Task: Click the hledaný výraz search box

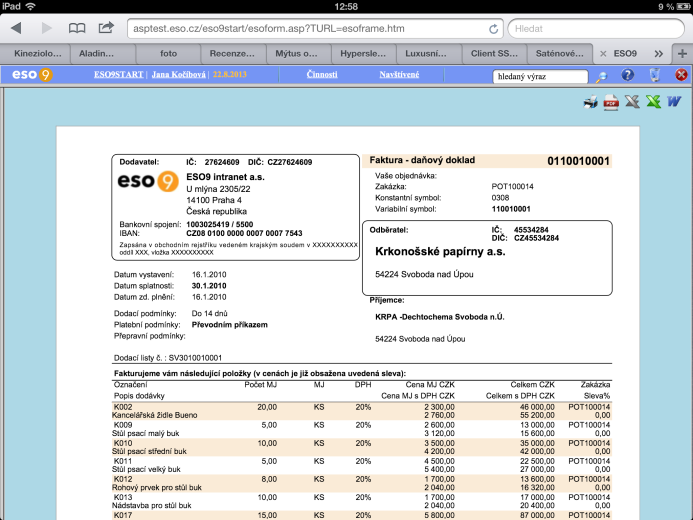Action: tap(541, 76)
